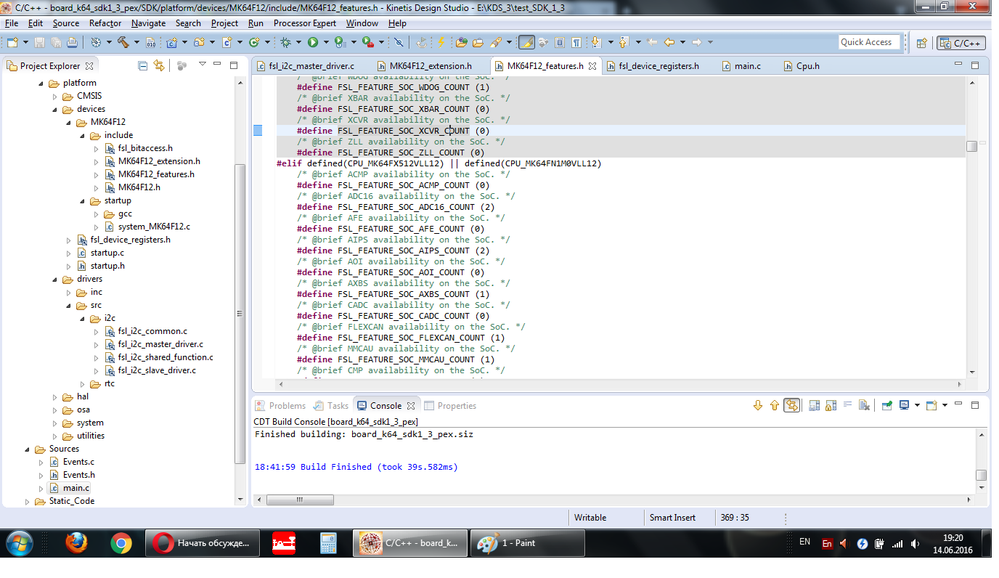The width and height of the screenshot is (999, 578).
Task: Expand the rtc folder
Action: (x=82, y=384)
